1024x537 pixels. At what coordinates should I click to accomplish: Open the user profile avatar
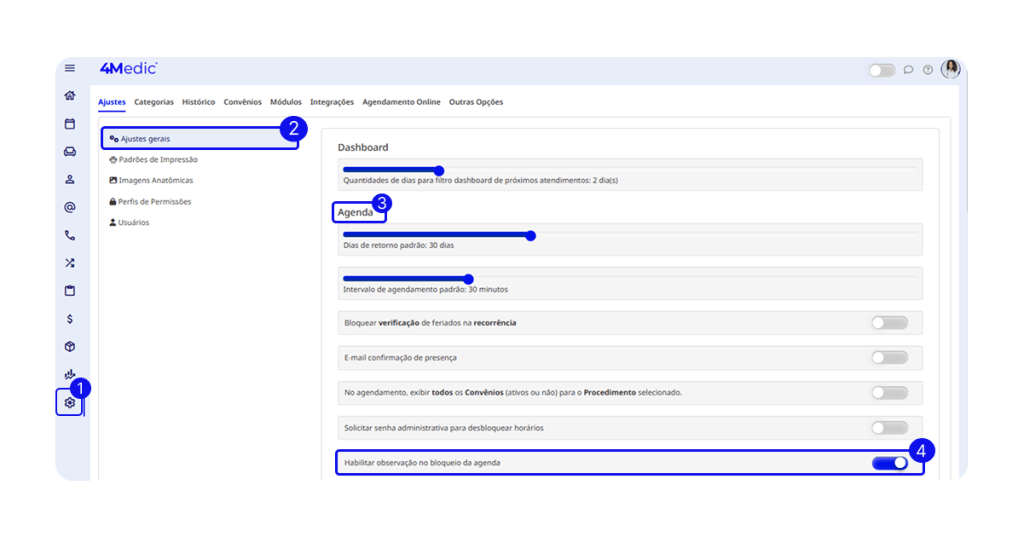[x=950, y=69]
